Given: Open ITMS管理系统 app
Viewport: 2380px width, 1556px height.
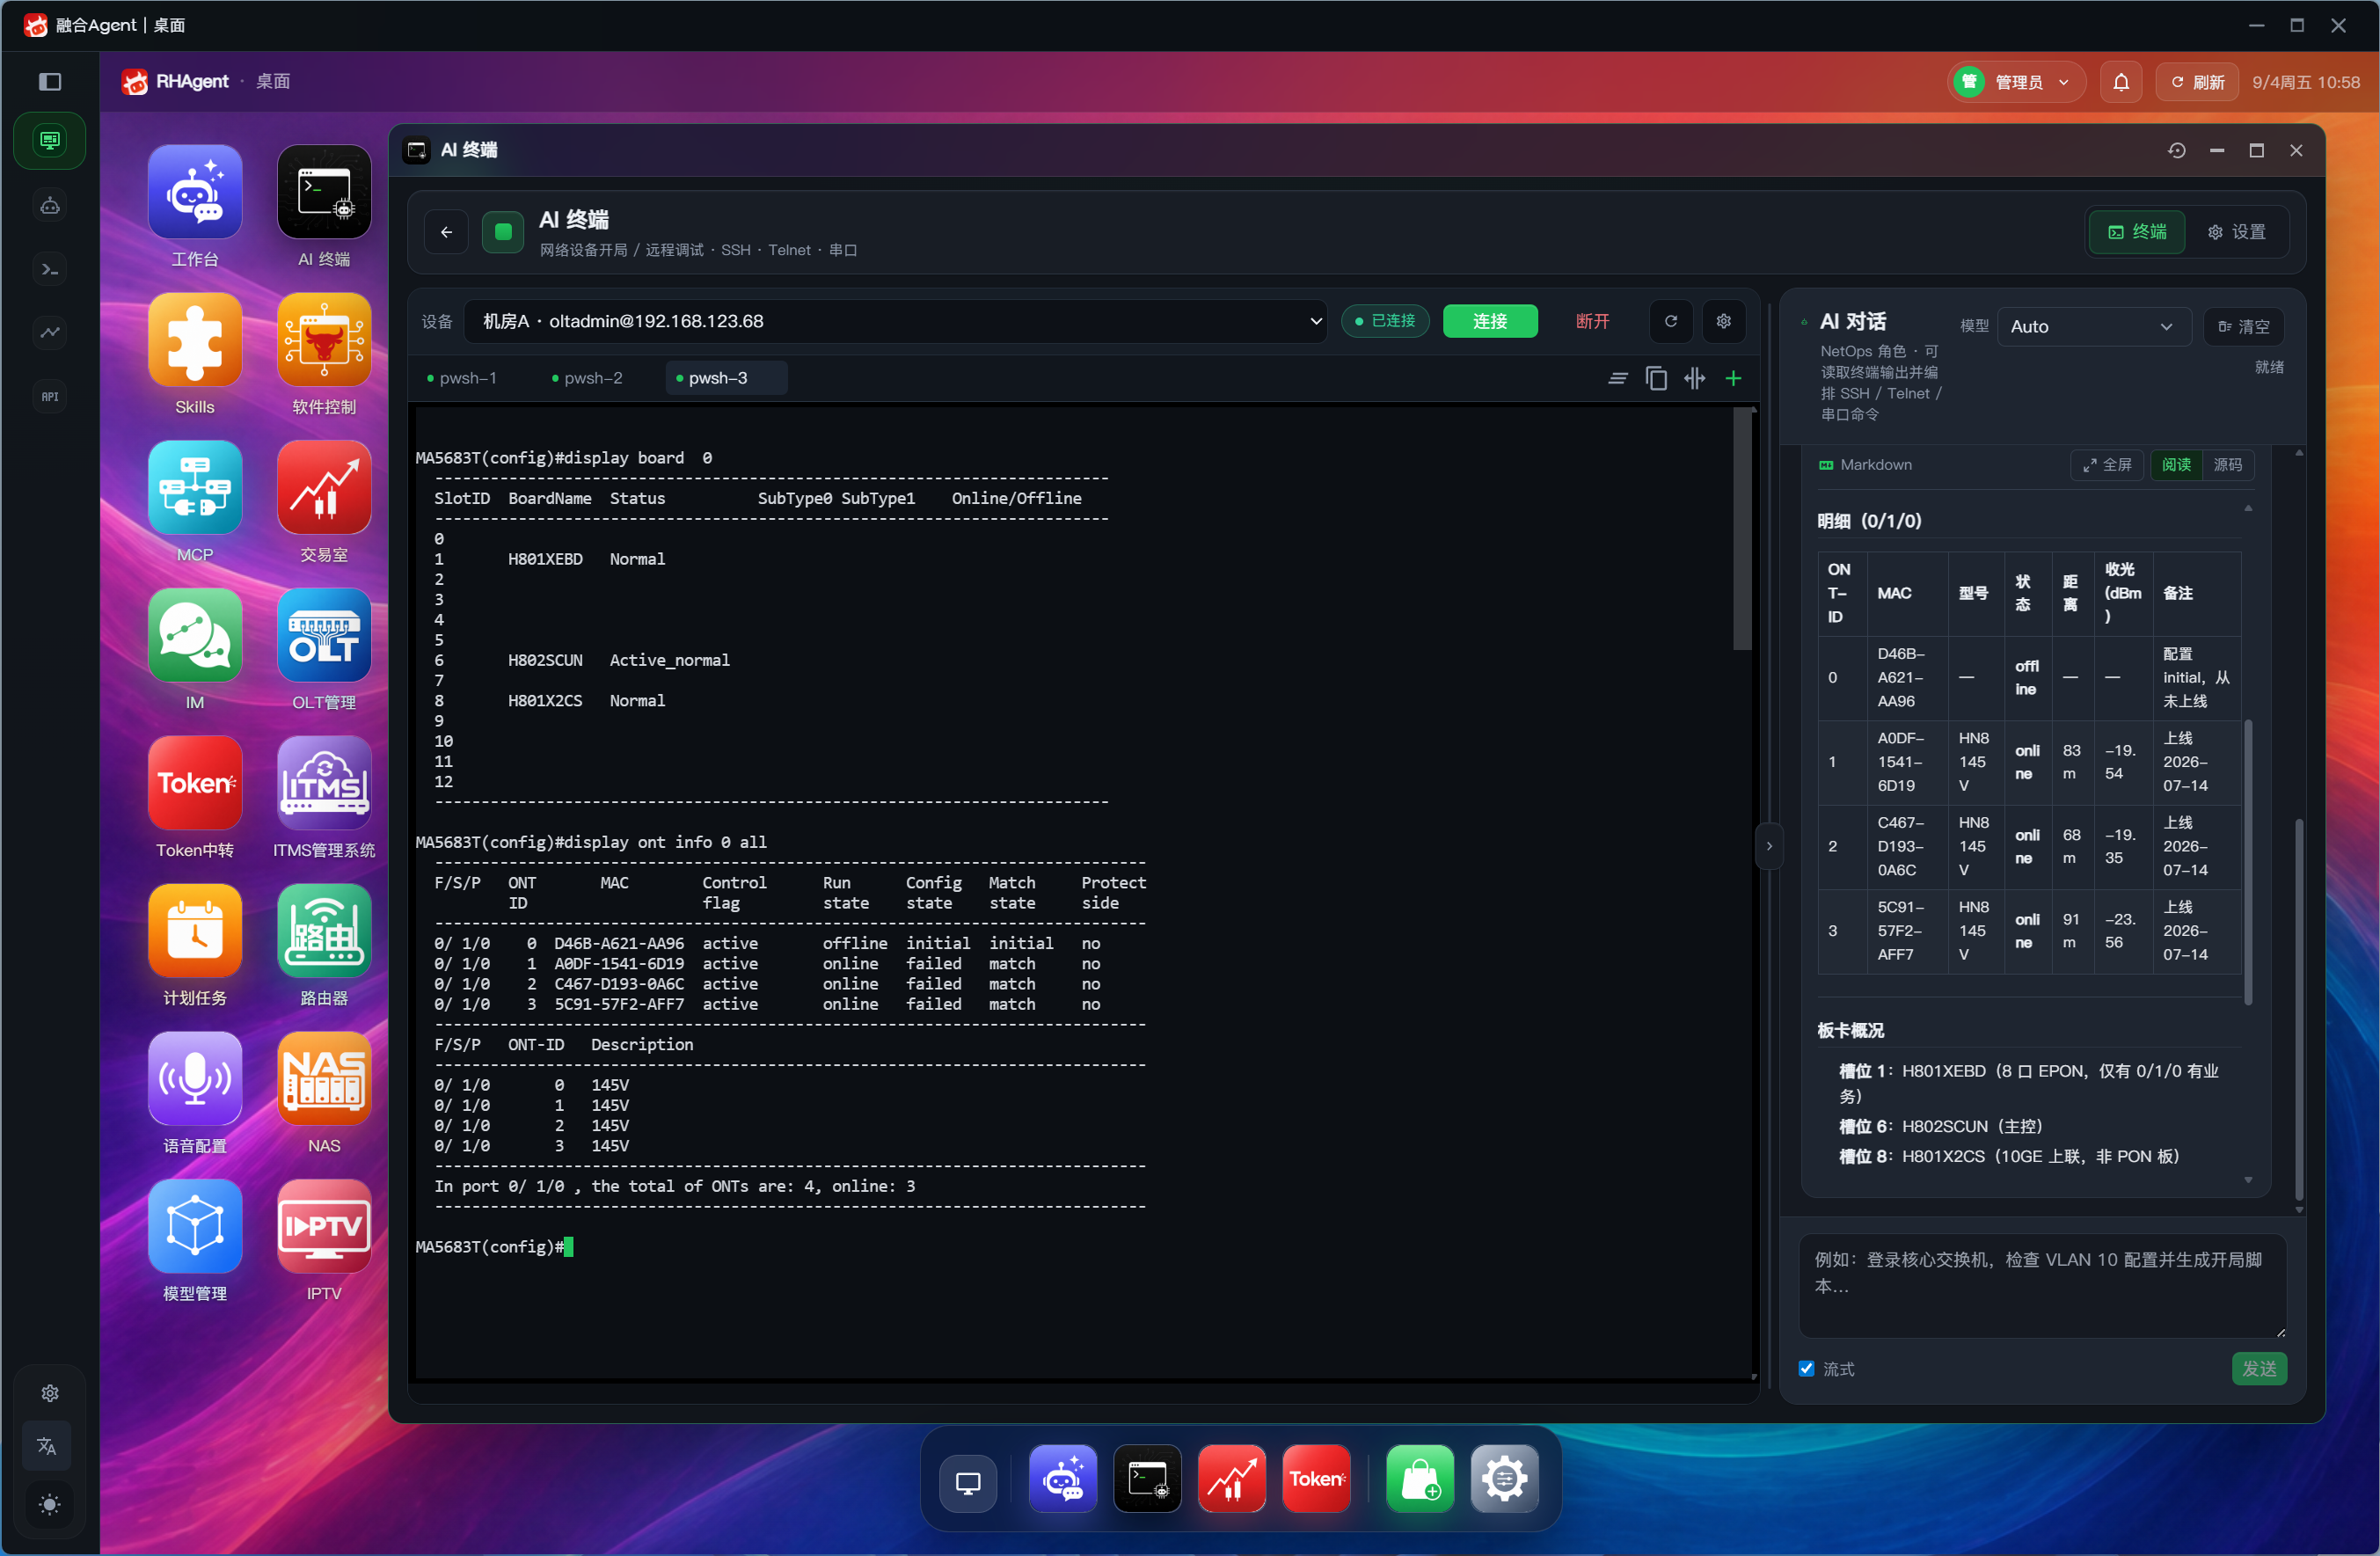Looking at the screenshot, I should tap(324, 783).
